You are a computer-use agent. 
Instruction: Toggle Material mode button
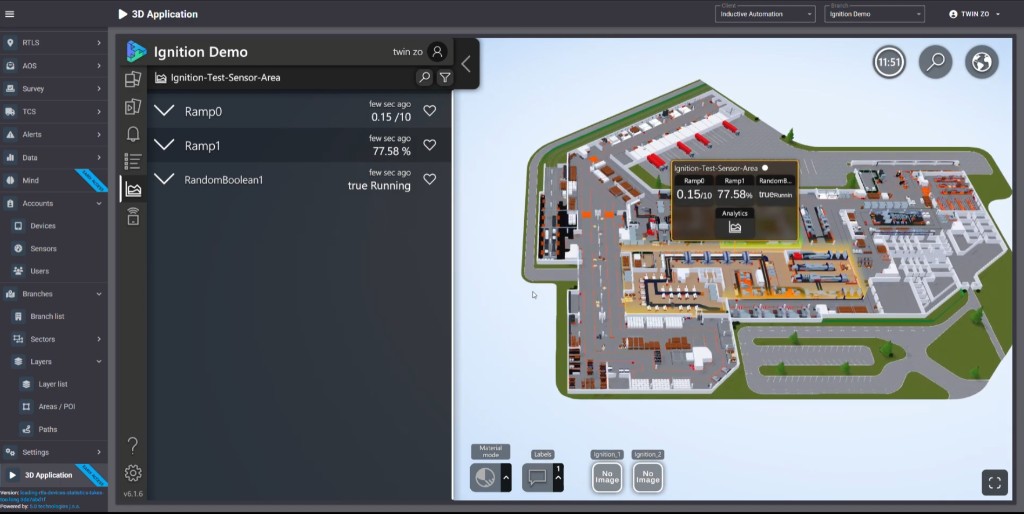click(x=485, y=477)
